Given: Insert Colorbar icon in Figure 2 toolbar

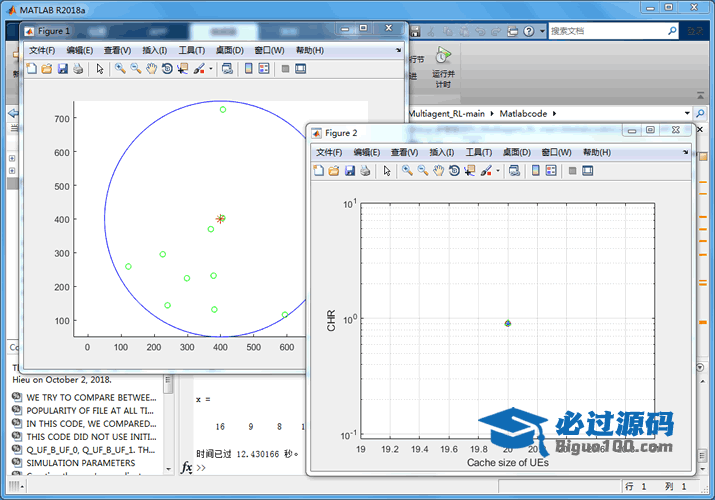Looking at the screenshot, I should coord(536,171).
